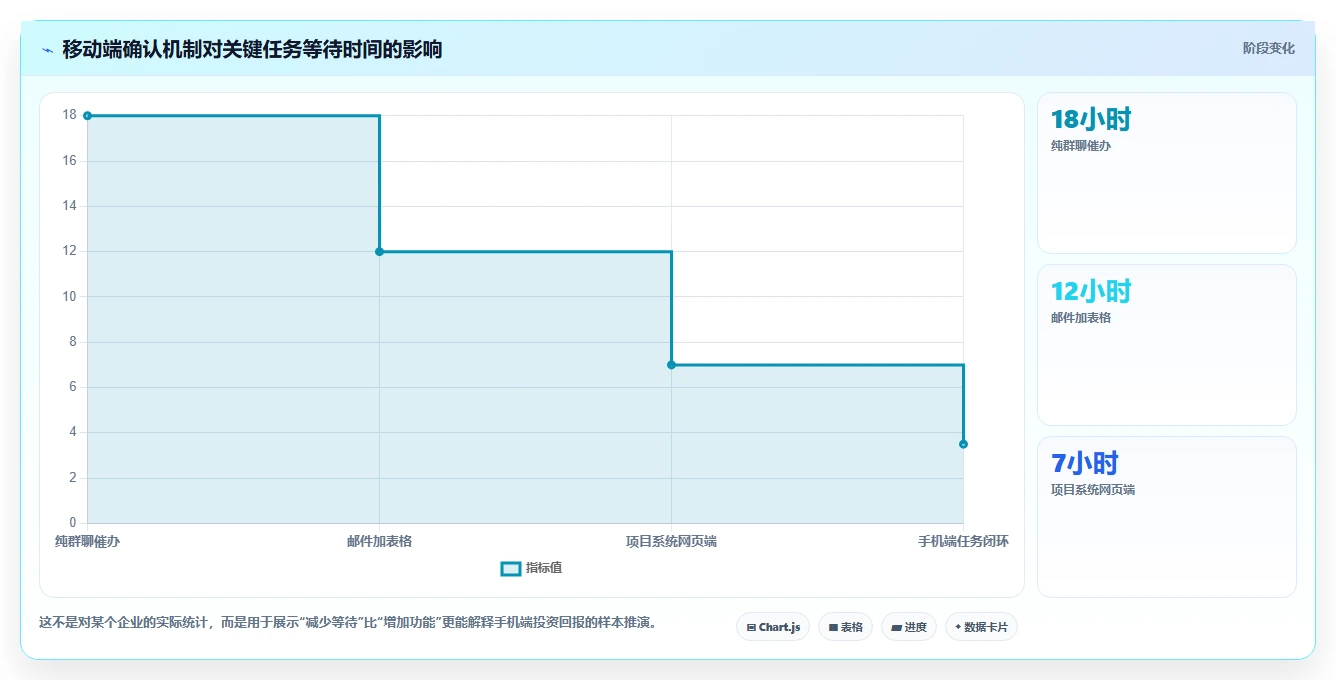Click the lightning icon beside the chart title
1336x680 pixels.
47,50
